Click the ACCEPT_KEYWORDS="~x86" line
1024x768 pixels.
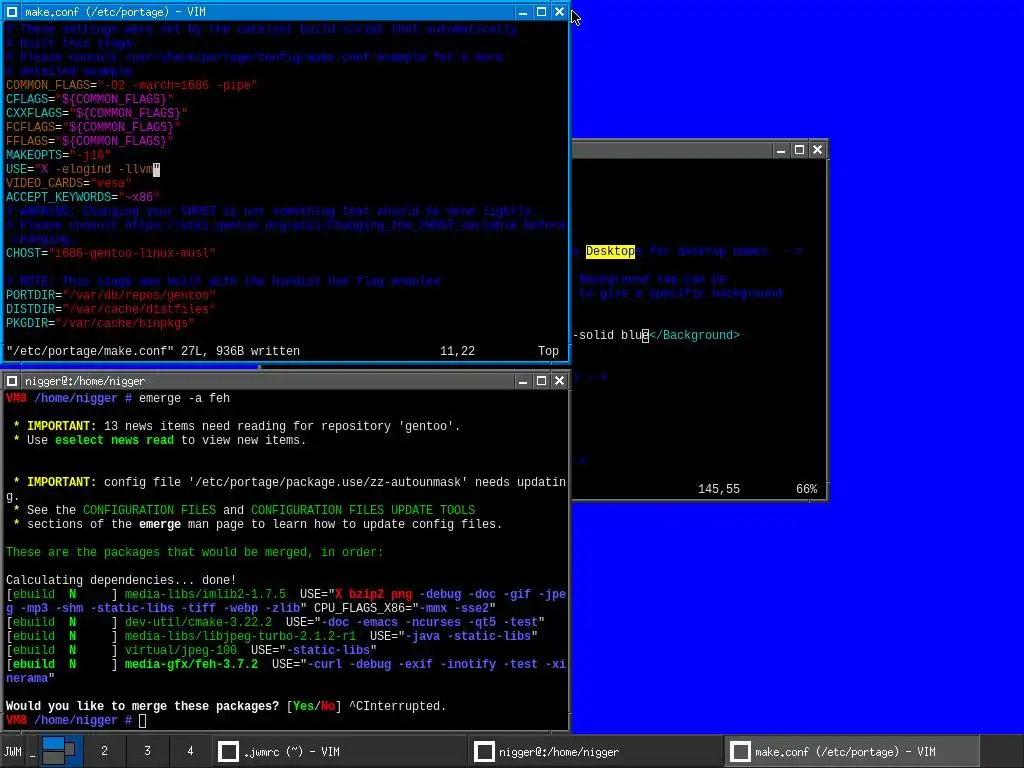pos(82,197)
